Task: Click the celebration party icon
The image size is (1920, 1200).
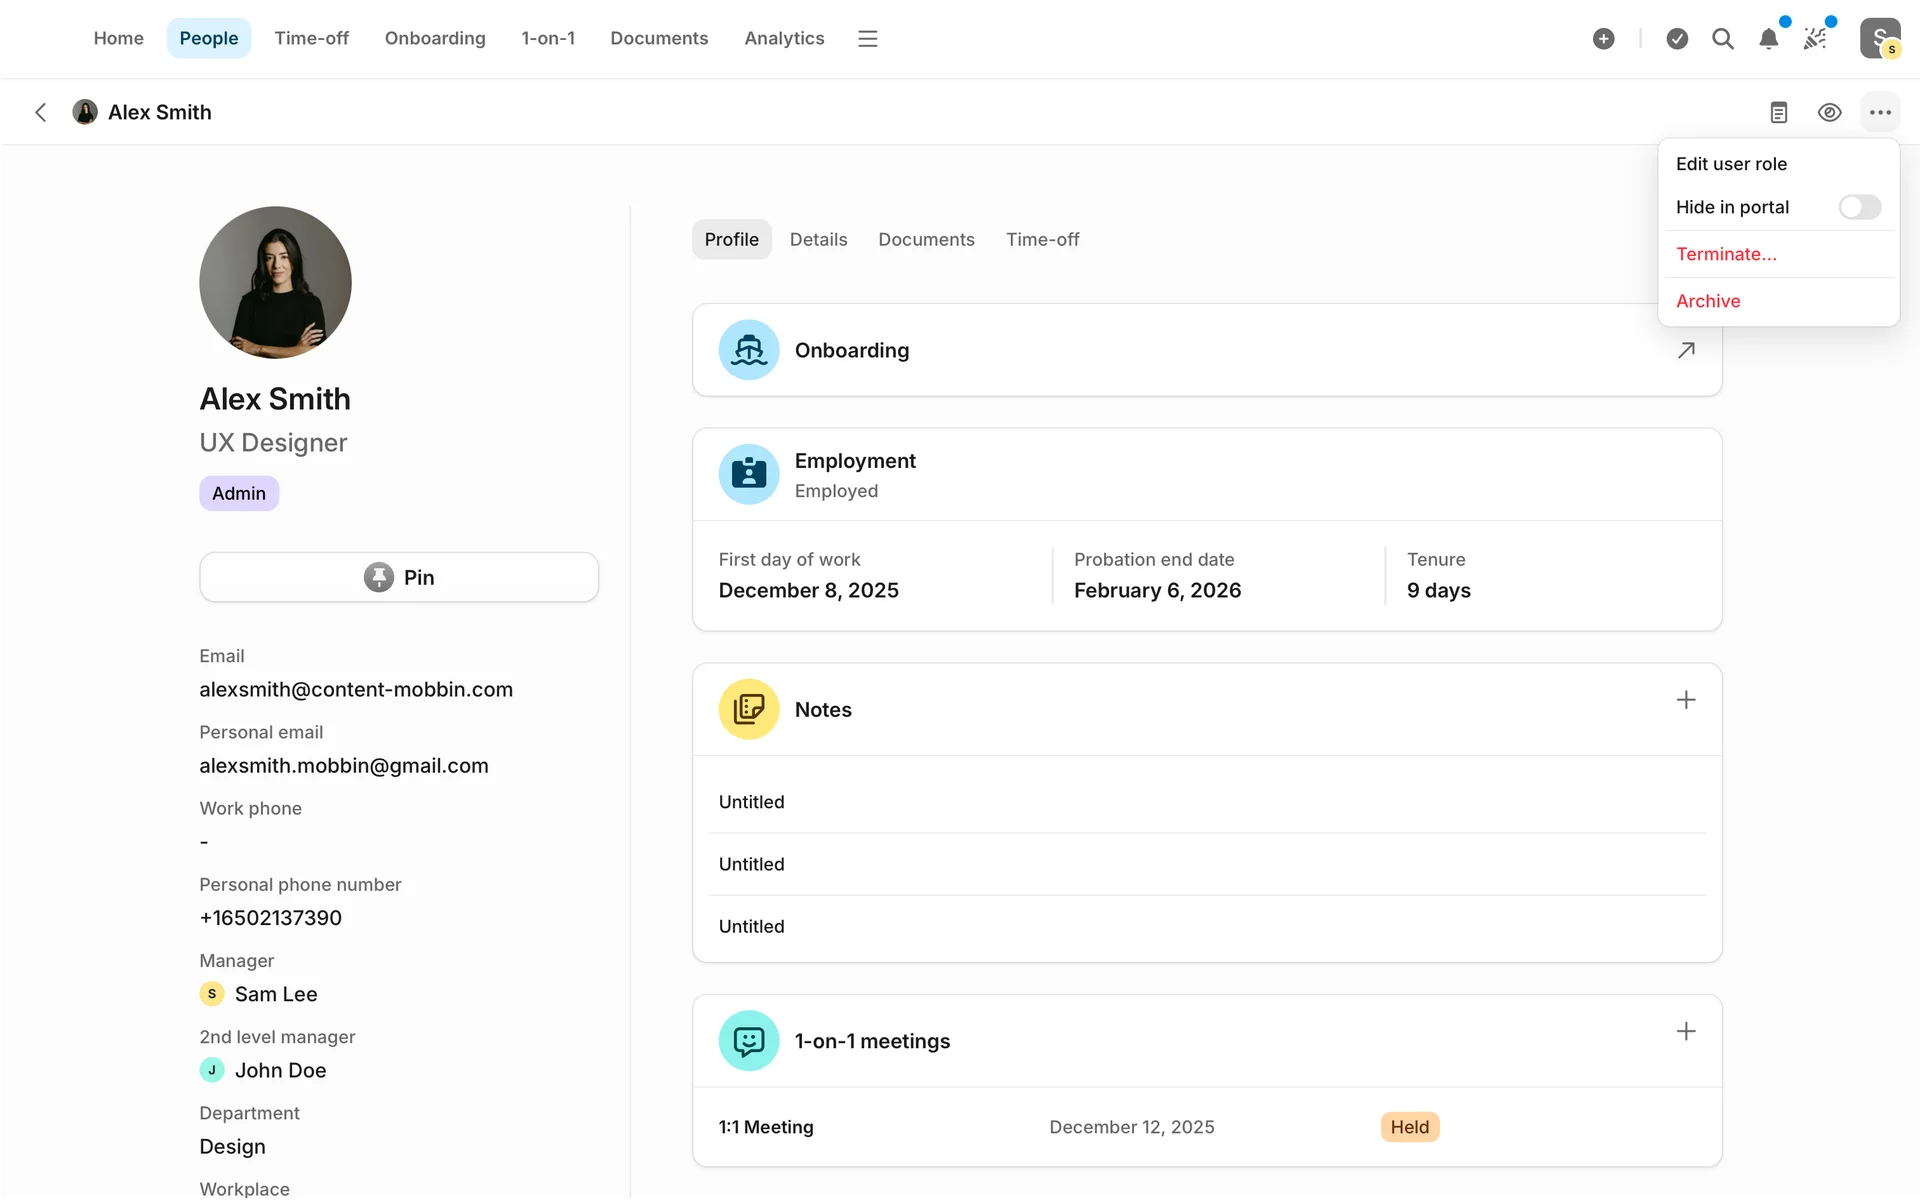Action: 1815,38
